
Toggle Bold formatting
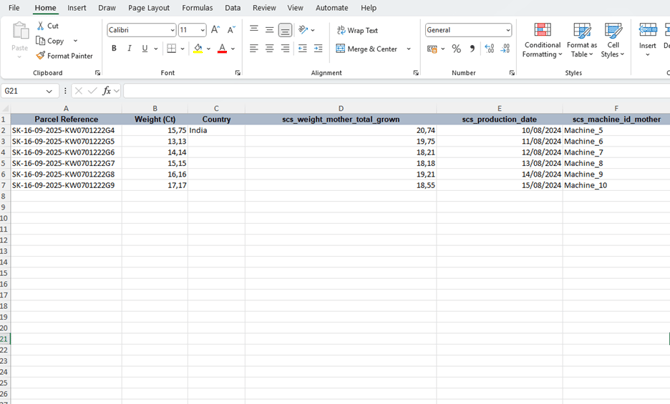coord(114,49)
